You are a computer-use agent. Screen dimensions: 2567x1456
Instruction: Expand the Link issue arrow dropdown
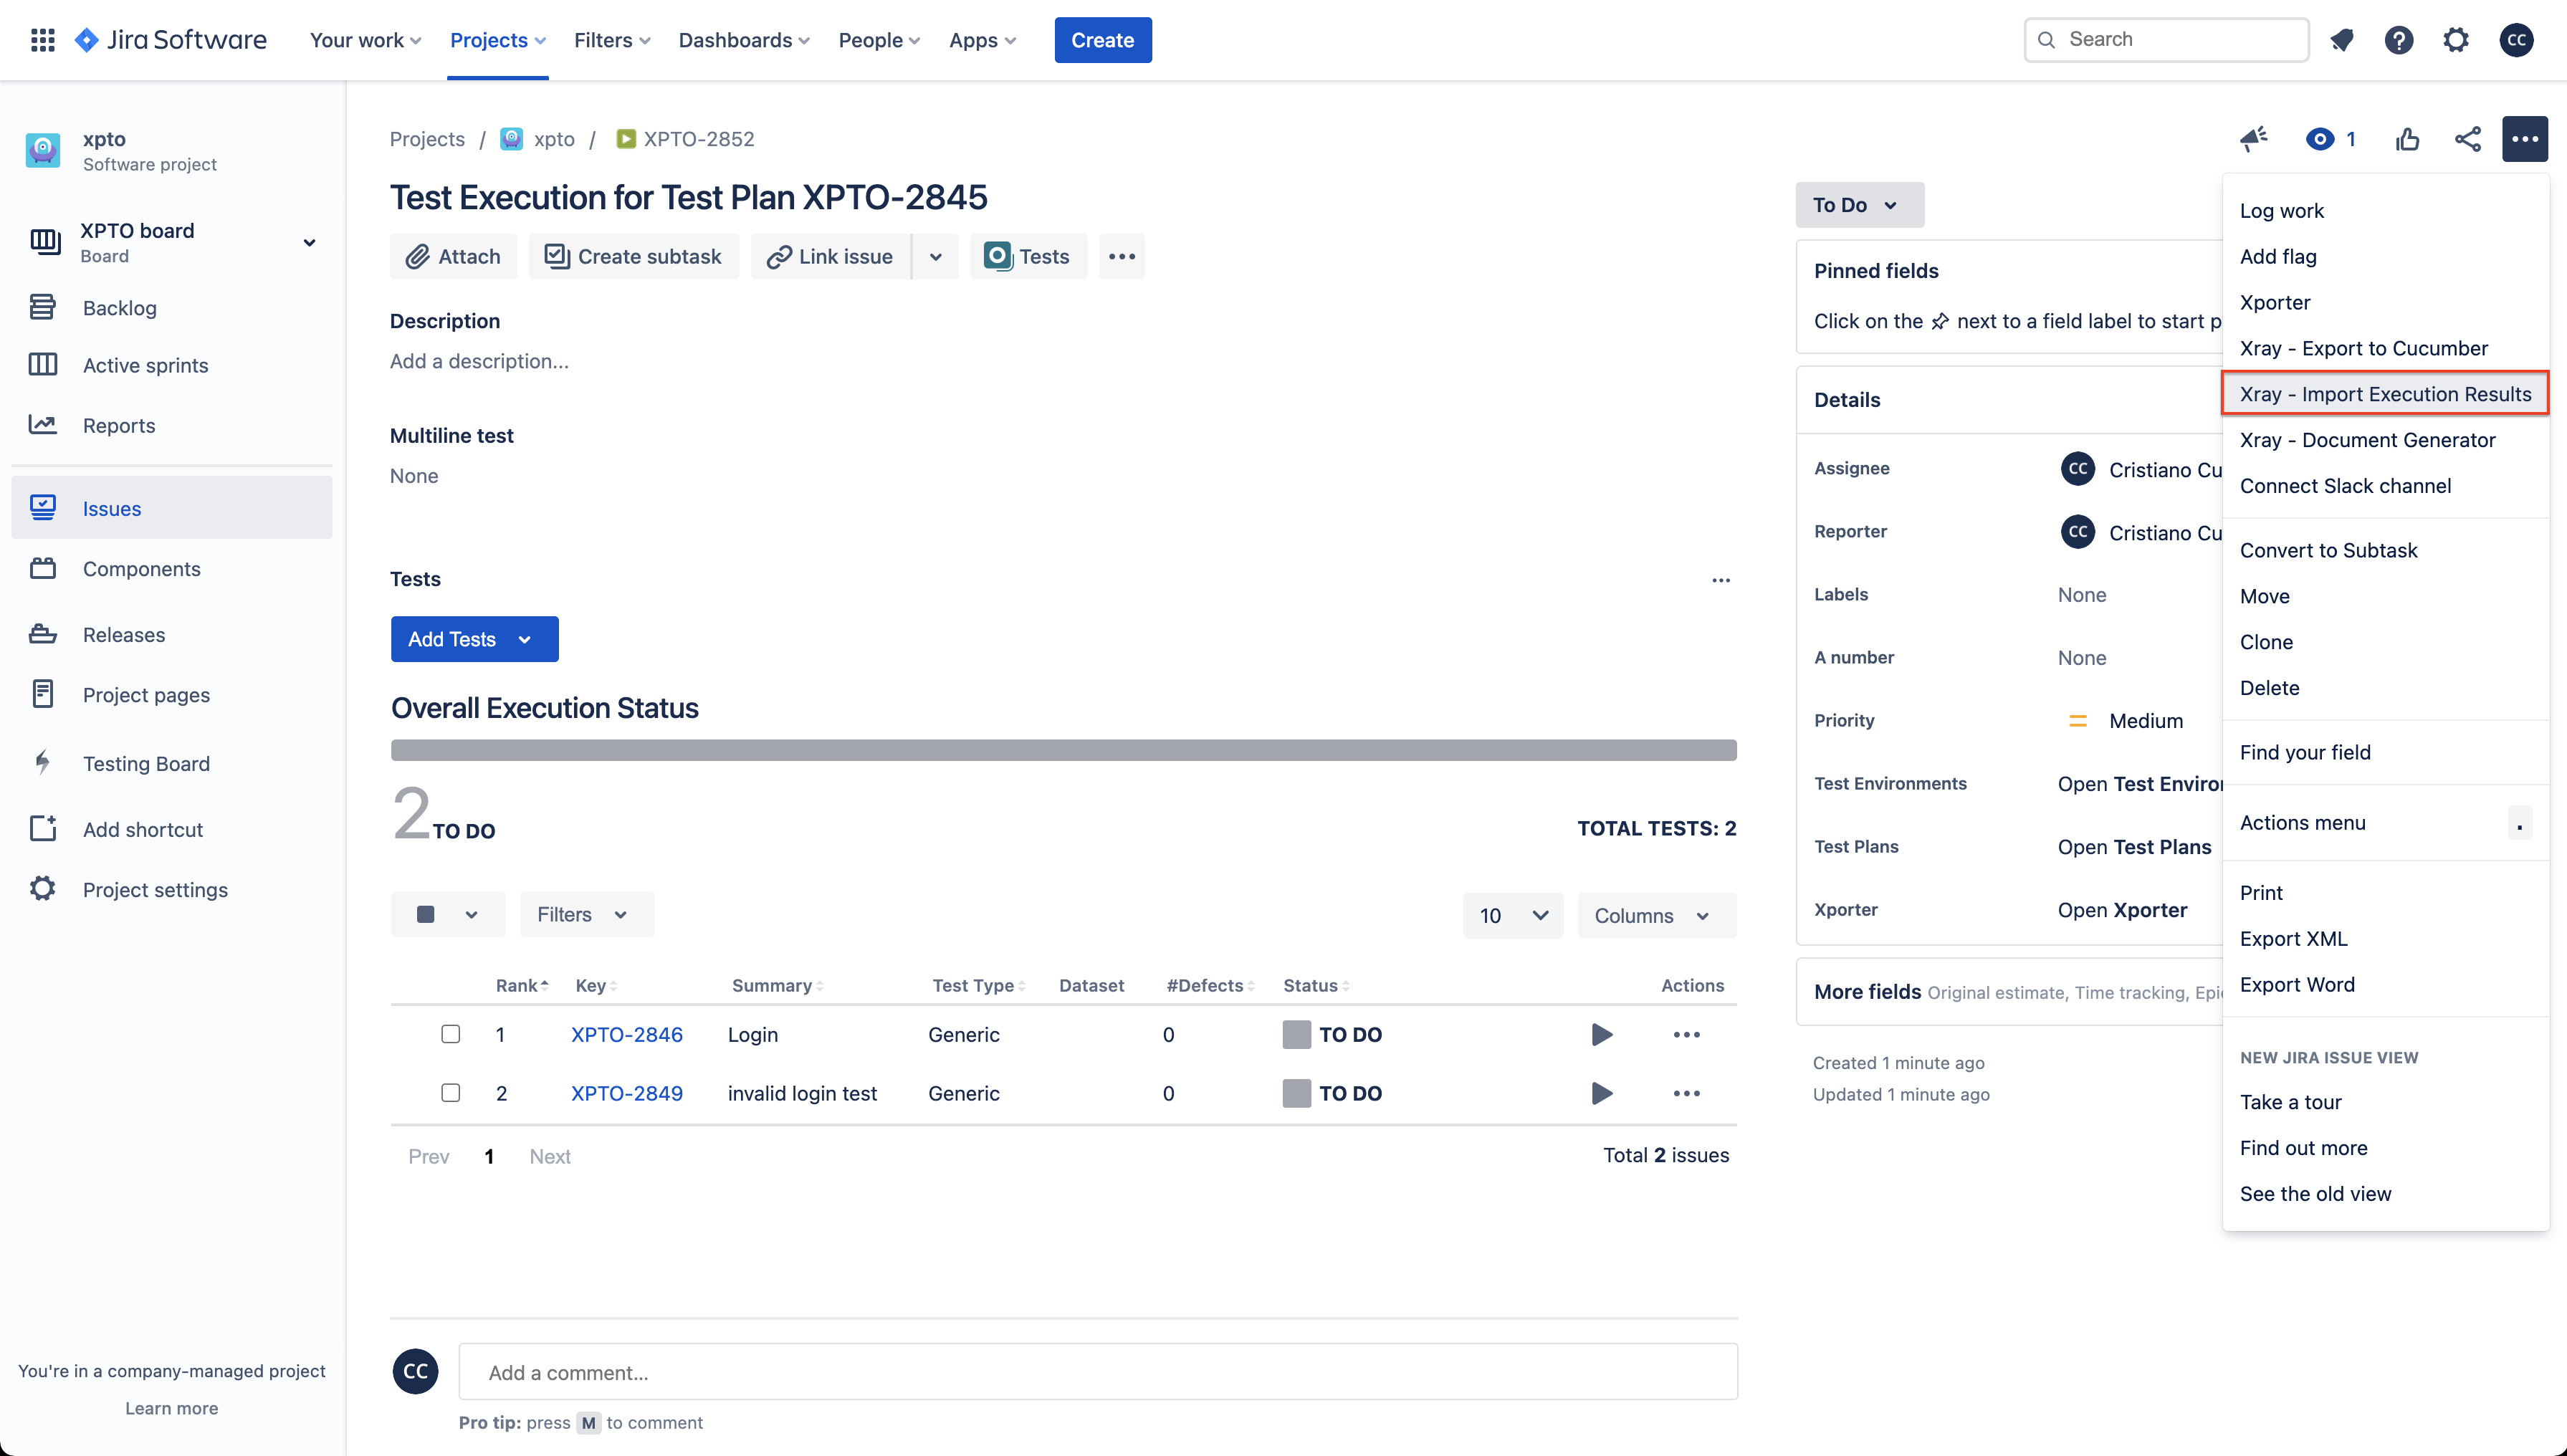[936, 257]
